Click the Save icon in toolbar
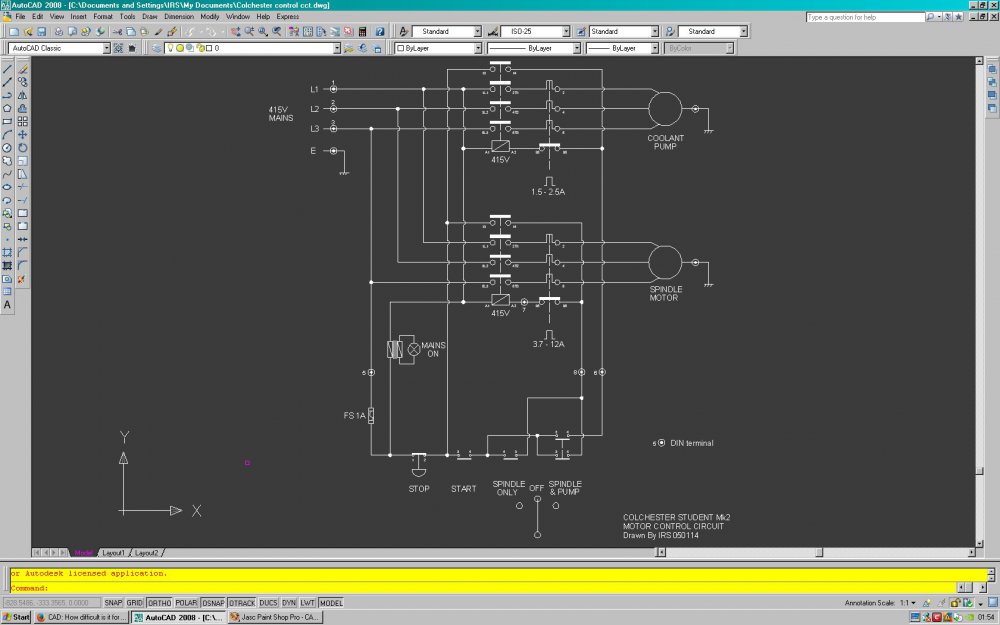The image size is (1000, 625). 41,32
